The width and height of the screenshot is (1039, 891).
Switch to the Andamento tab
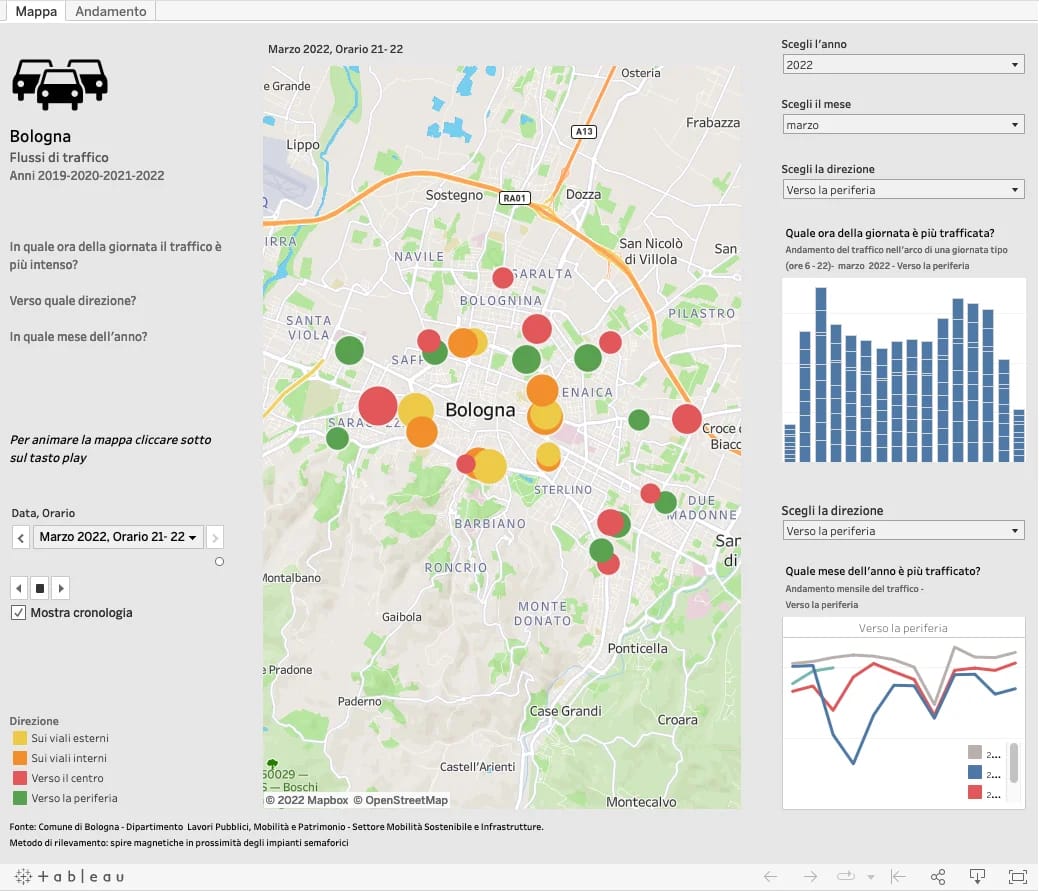[x=111, y=11]
